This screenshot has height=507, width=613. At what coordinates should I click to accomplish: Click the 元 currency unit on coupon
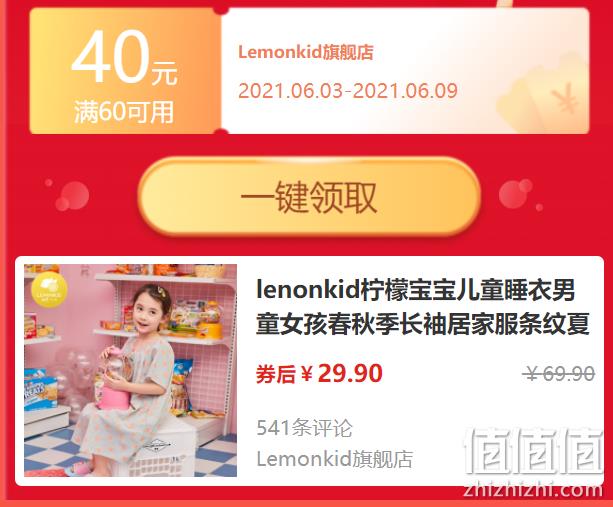[x=165, y=73]
